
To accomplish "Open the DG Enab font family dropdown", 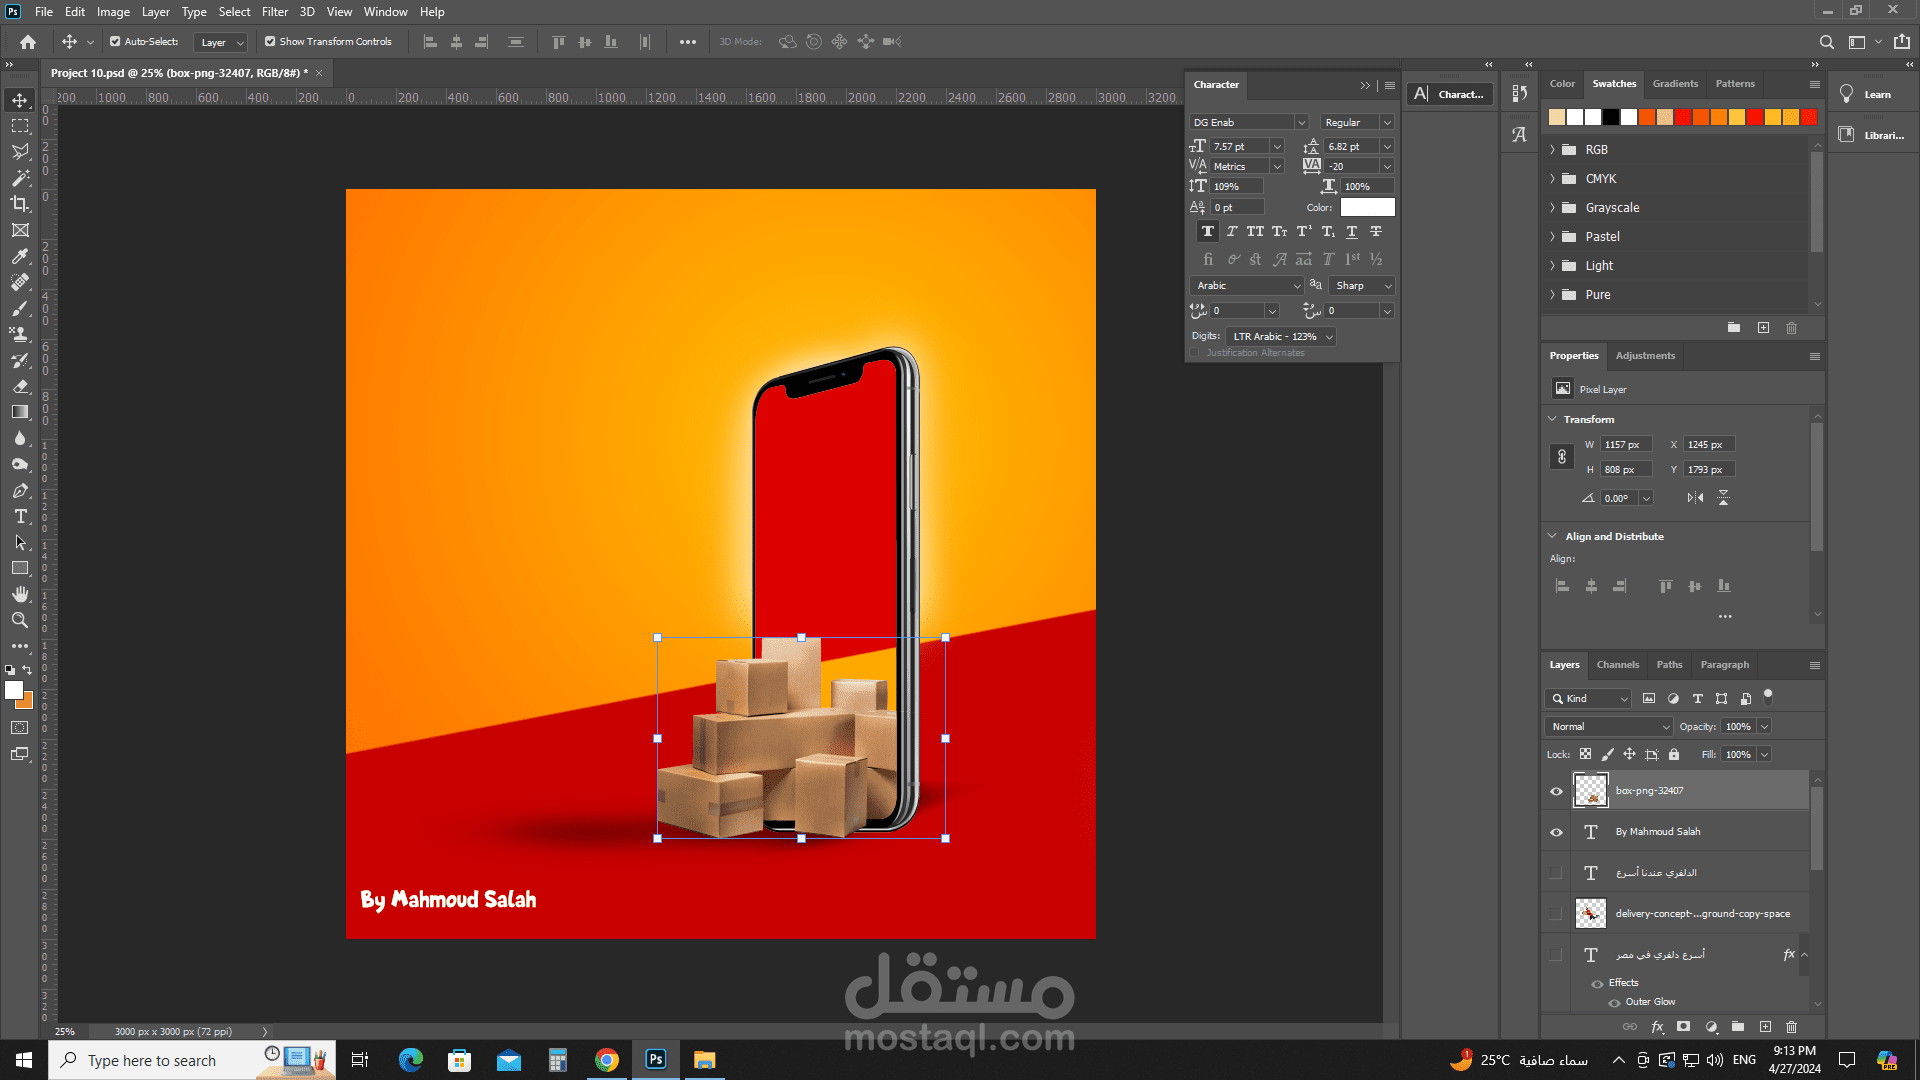I will (1301, 123).
